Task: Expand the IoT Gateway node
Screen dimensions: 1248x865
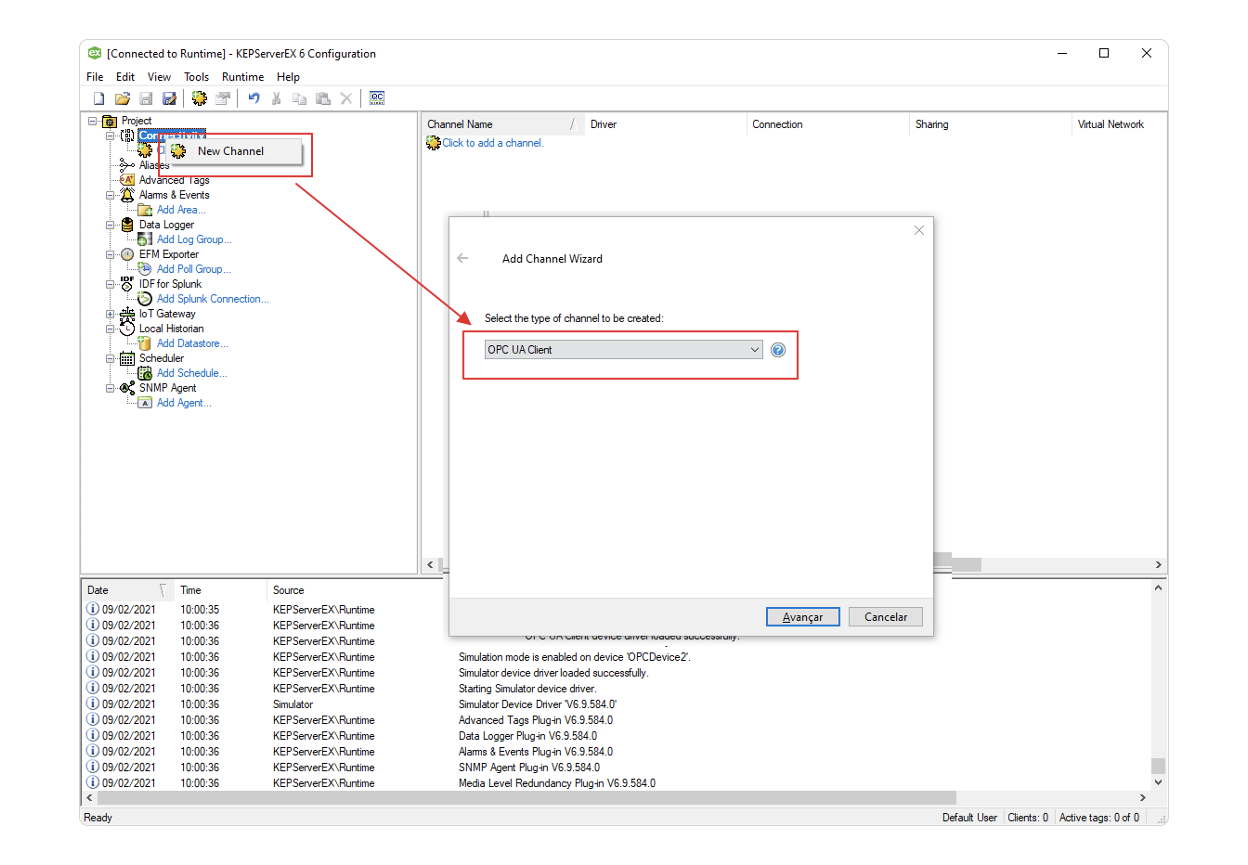Action: (x=111, y=314)
